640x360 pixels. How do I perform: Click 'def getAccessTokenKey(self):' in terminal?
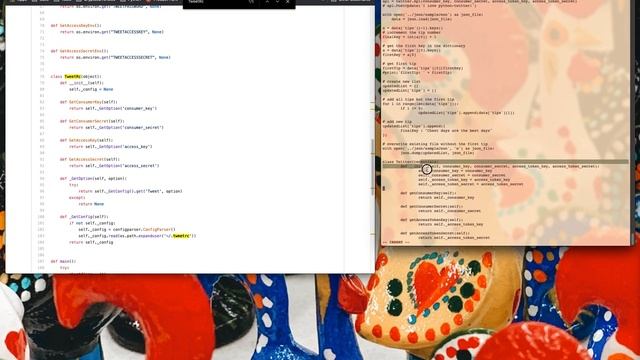click(x=431, y=220)
